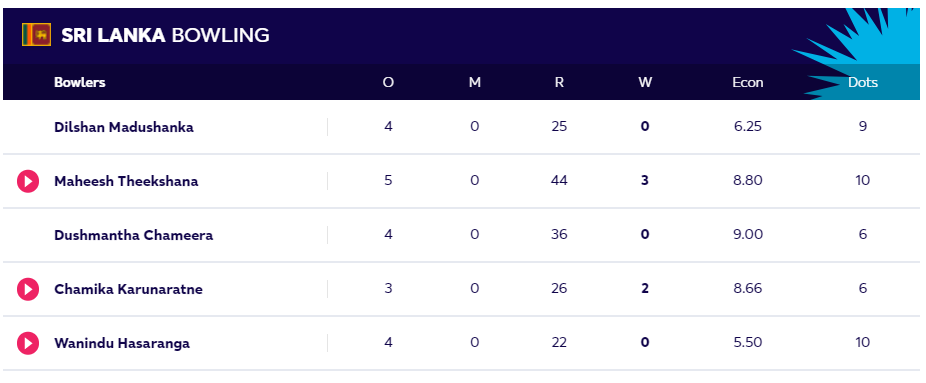Screen dimensions: 926x383
Task: Click the Dots column header
Action: (863, 82)
